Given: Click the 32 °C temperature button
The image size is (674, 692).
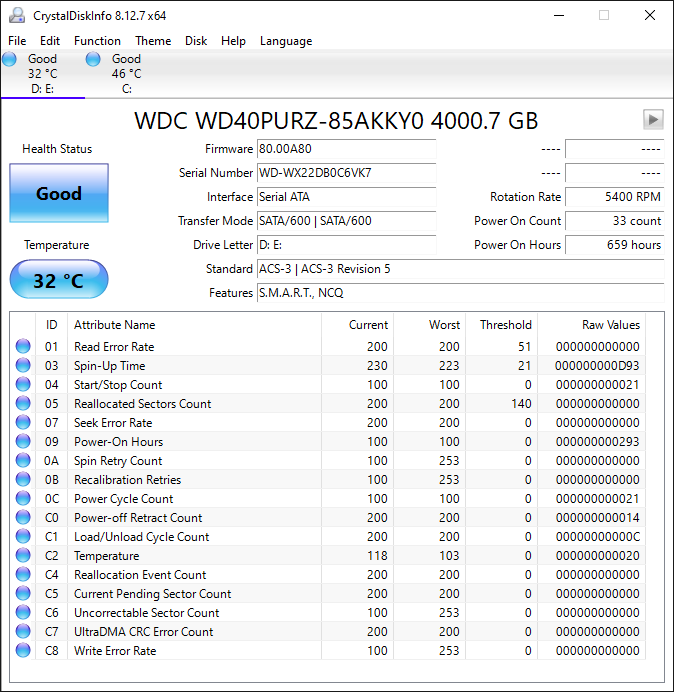Looking at the screenshot, I should coord(59,279).
